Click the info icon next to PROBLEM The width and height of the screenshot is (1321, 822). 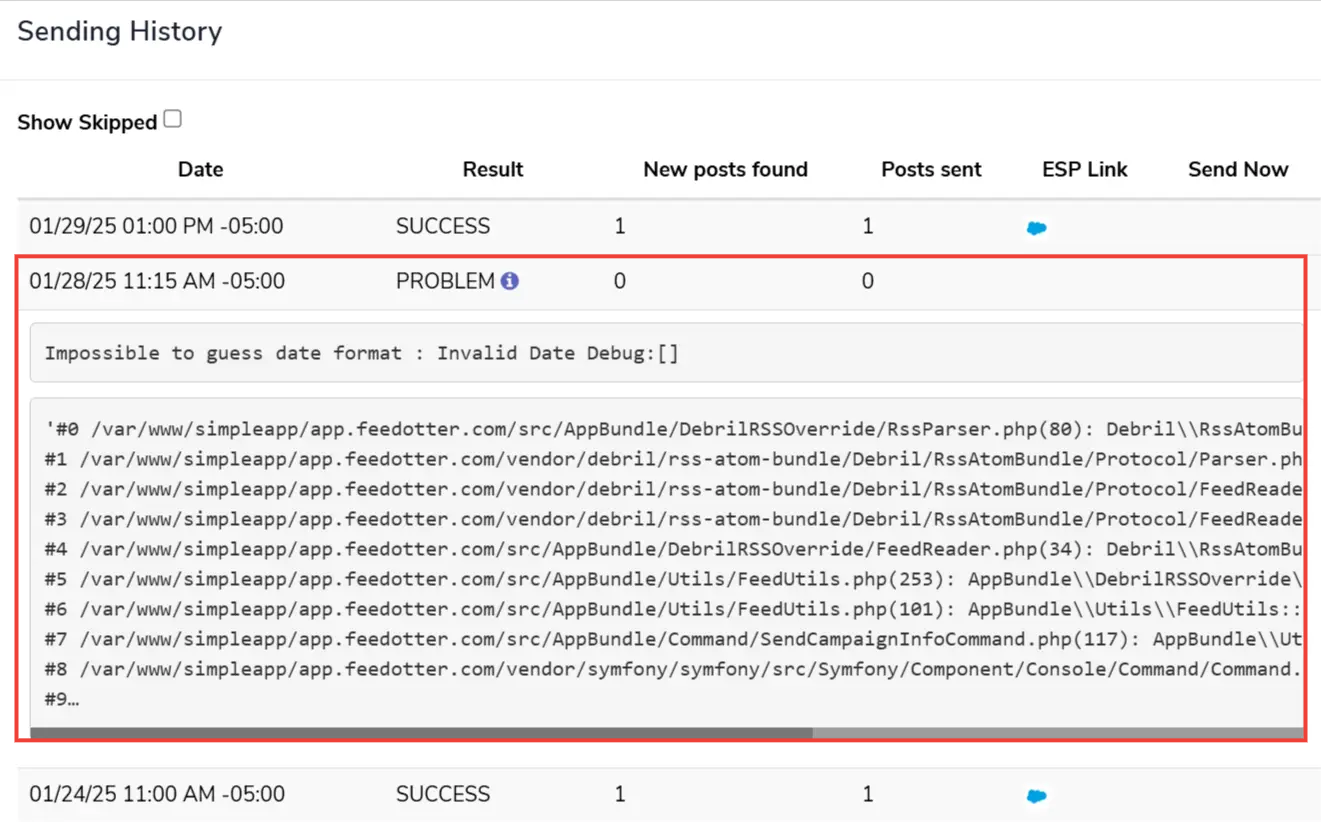510,281
